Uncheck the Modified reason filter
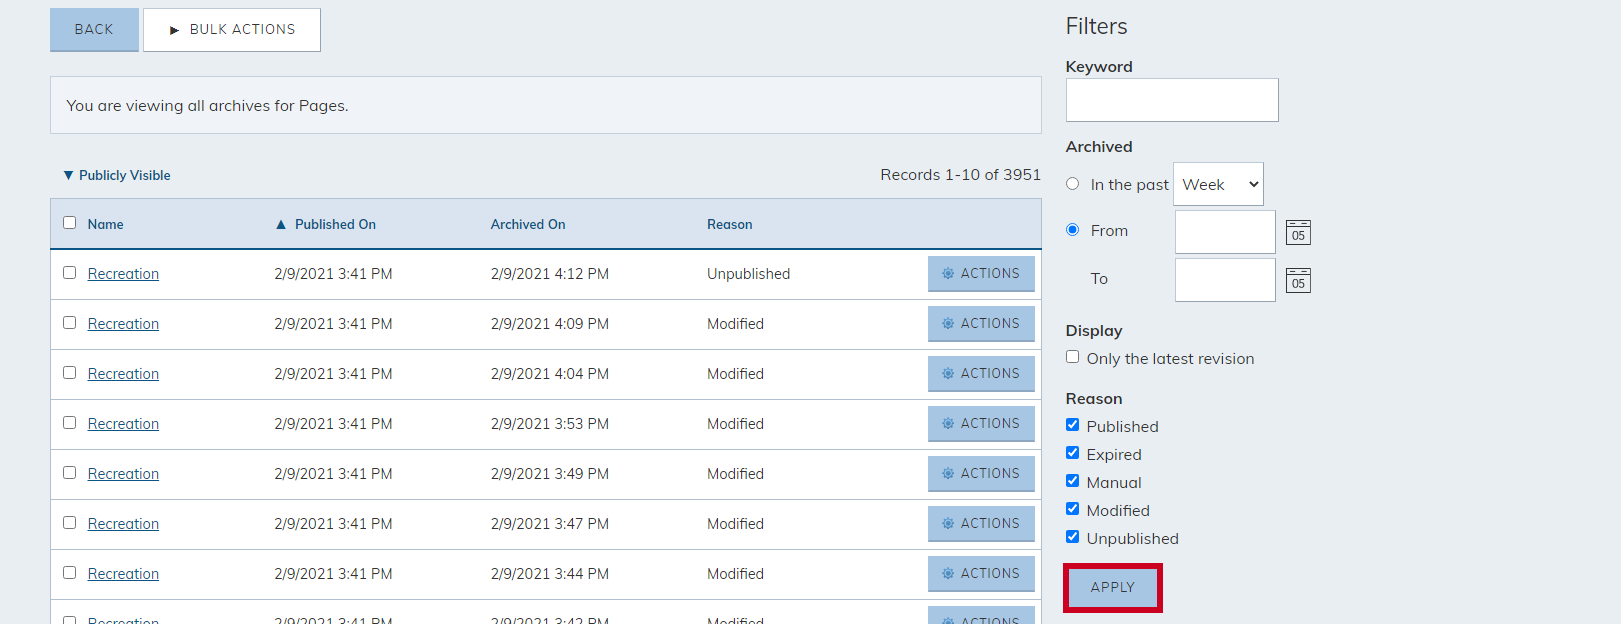The height and width of the screenshot is (624, 1621). (x=1072, y=509)
